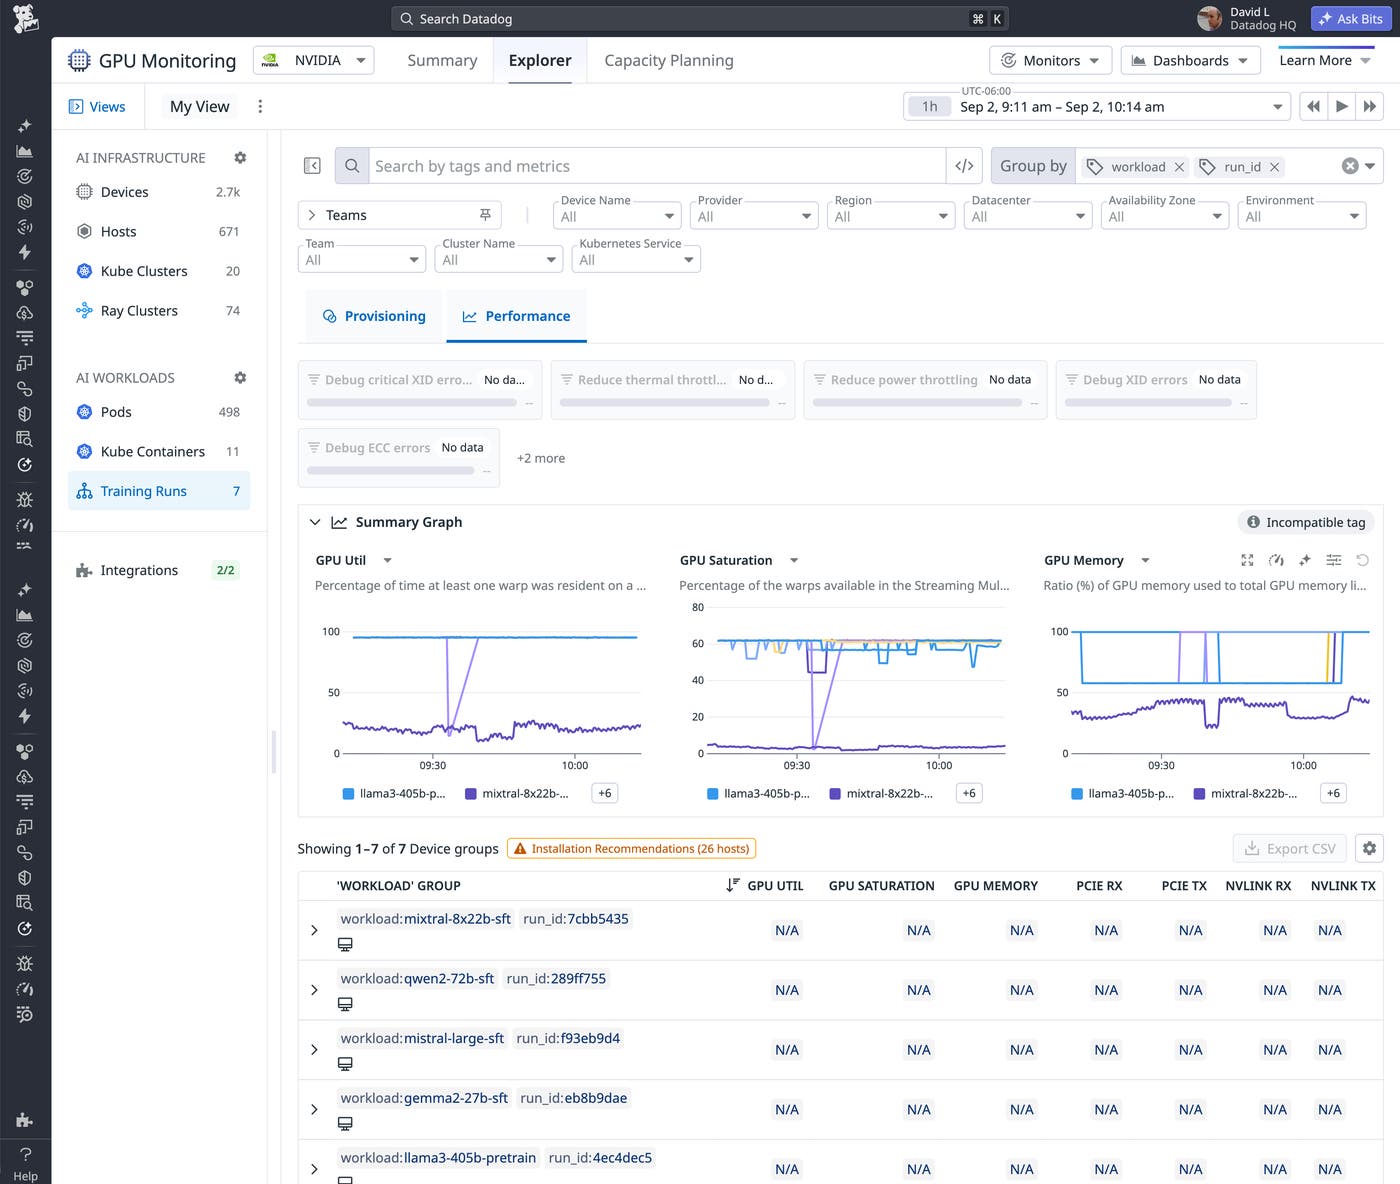Click the search magnifier icon in filter bar

coord(352,166)
